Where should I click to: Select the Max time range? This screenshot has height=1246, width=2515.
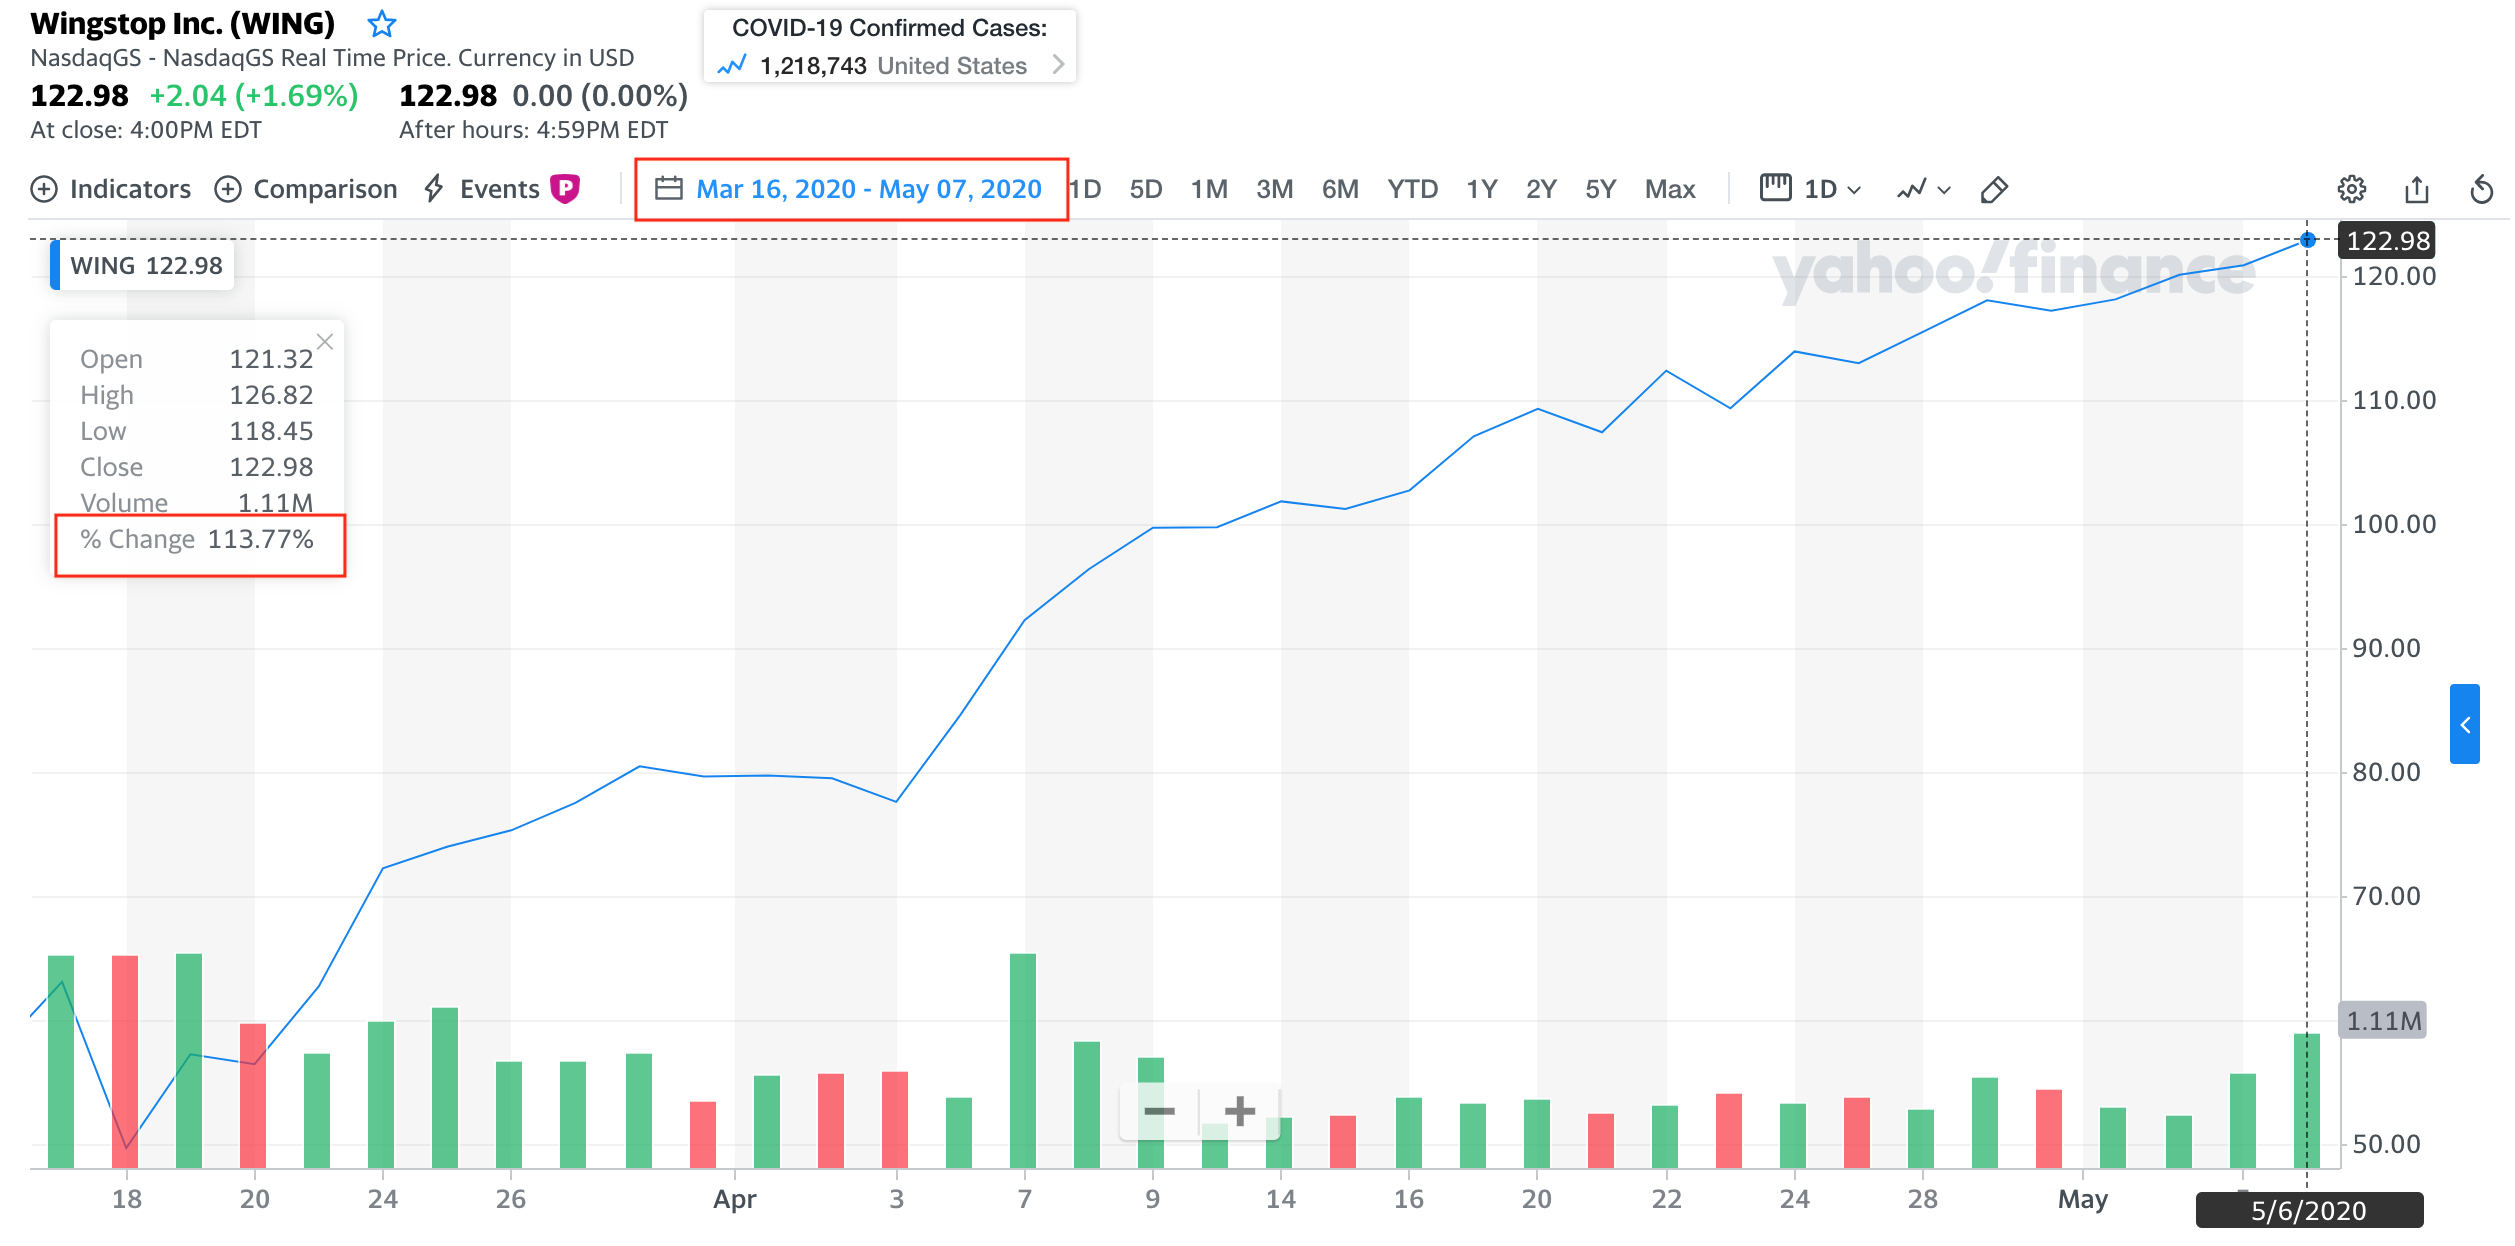tap(1670, 189)
